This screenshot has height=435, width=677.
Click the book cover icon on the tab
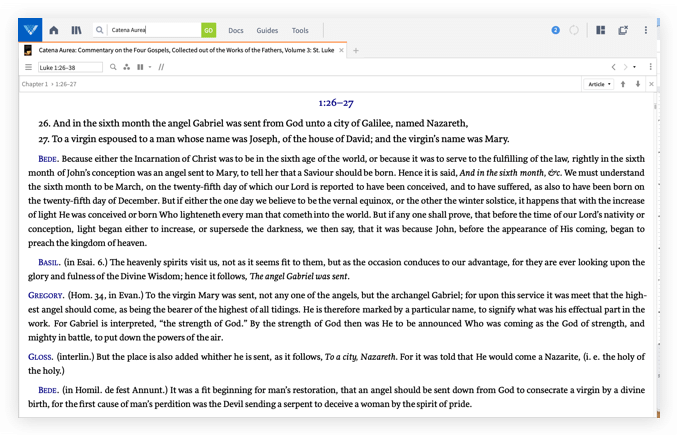pyautogui.click(x=28, y=50)
